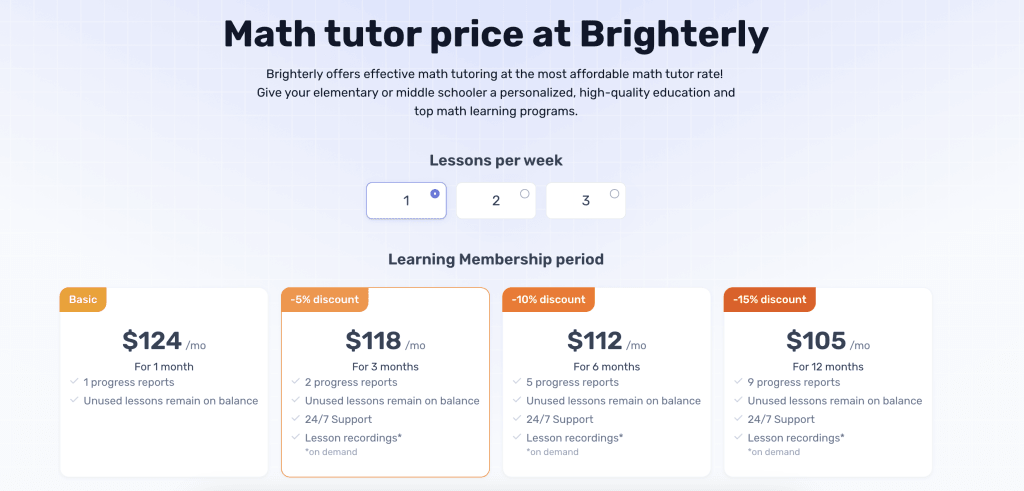1024x491 pixels.
Task: Click checkmark beside 1 progress reports
Action: coord(74,382)
